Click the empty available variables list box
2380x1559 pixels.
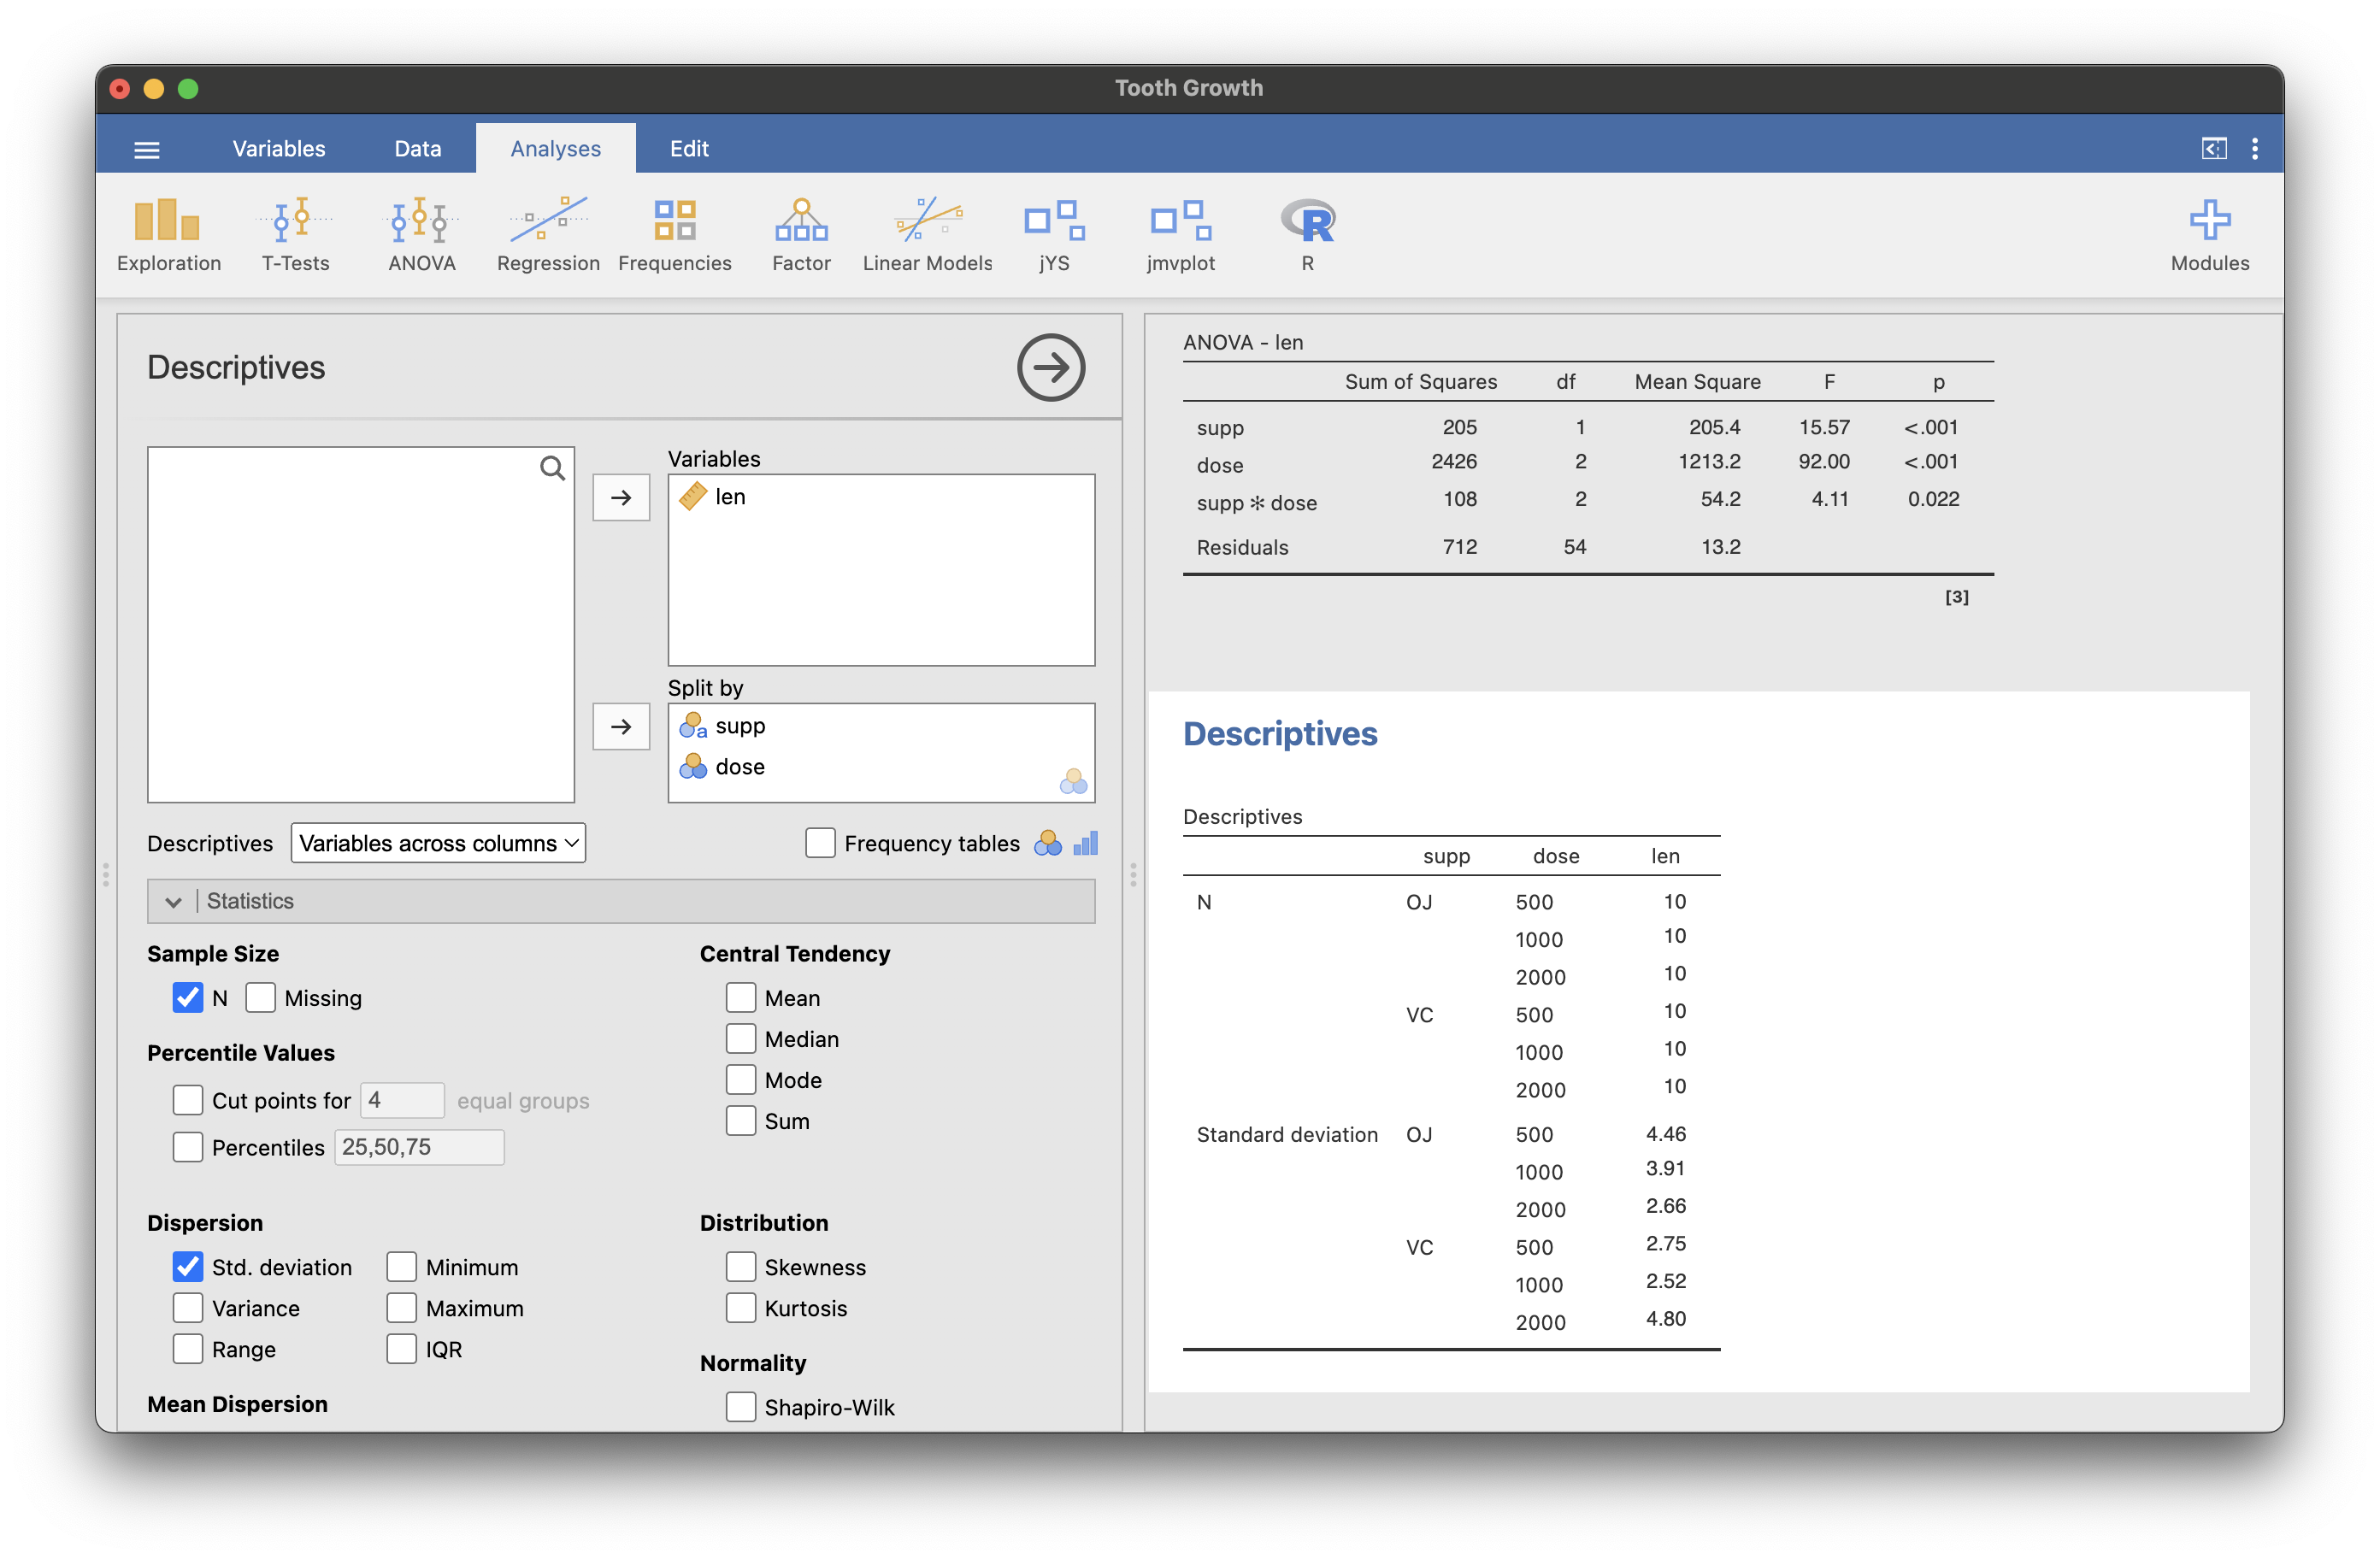click(x=361, y=624)
